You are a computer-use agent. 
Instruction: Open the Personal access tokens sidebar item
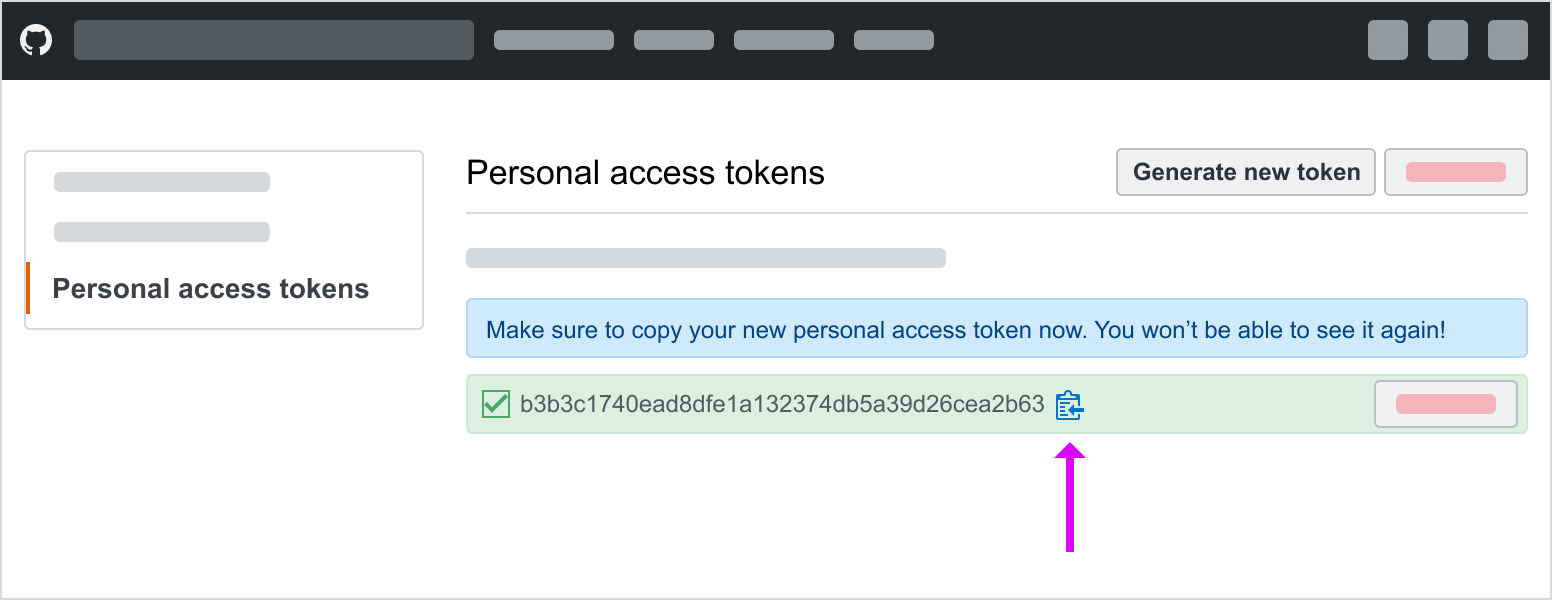211,289
